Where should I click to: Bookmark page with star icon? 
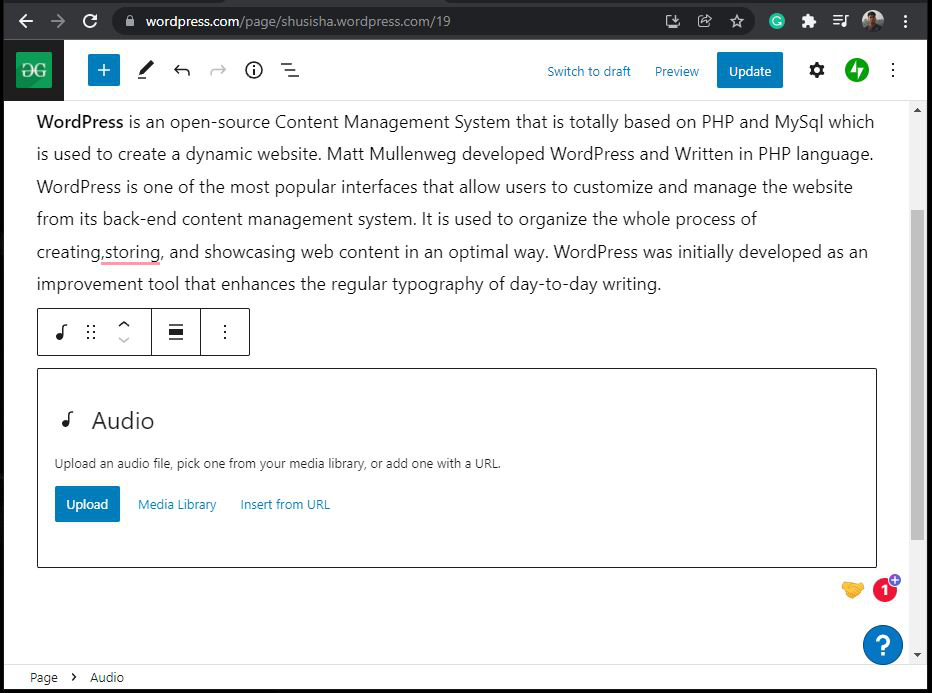tap(737, 21)
